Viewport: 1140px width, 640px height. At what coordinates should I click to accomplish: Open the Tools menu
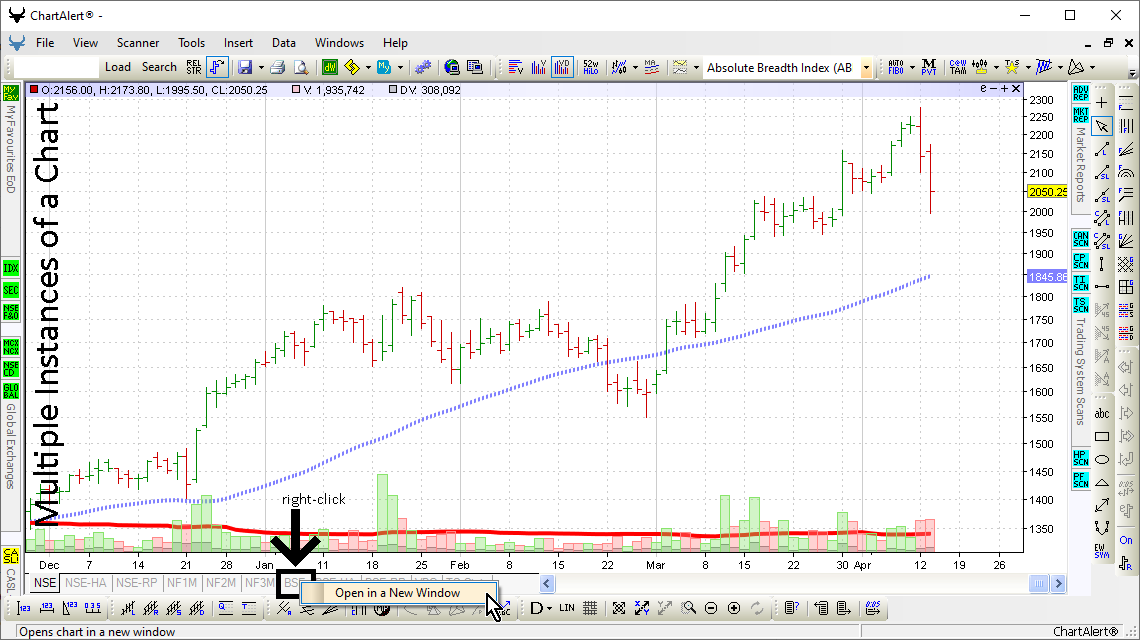[191, 43]
